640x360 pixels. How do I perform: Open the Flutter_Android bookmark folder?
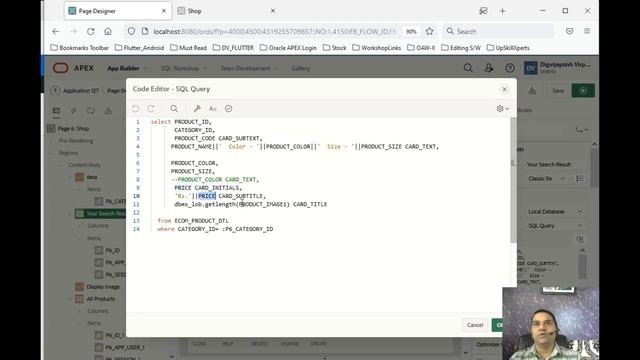pos(140,48)
